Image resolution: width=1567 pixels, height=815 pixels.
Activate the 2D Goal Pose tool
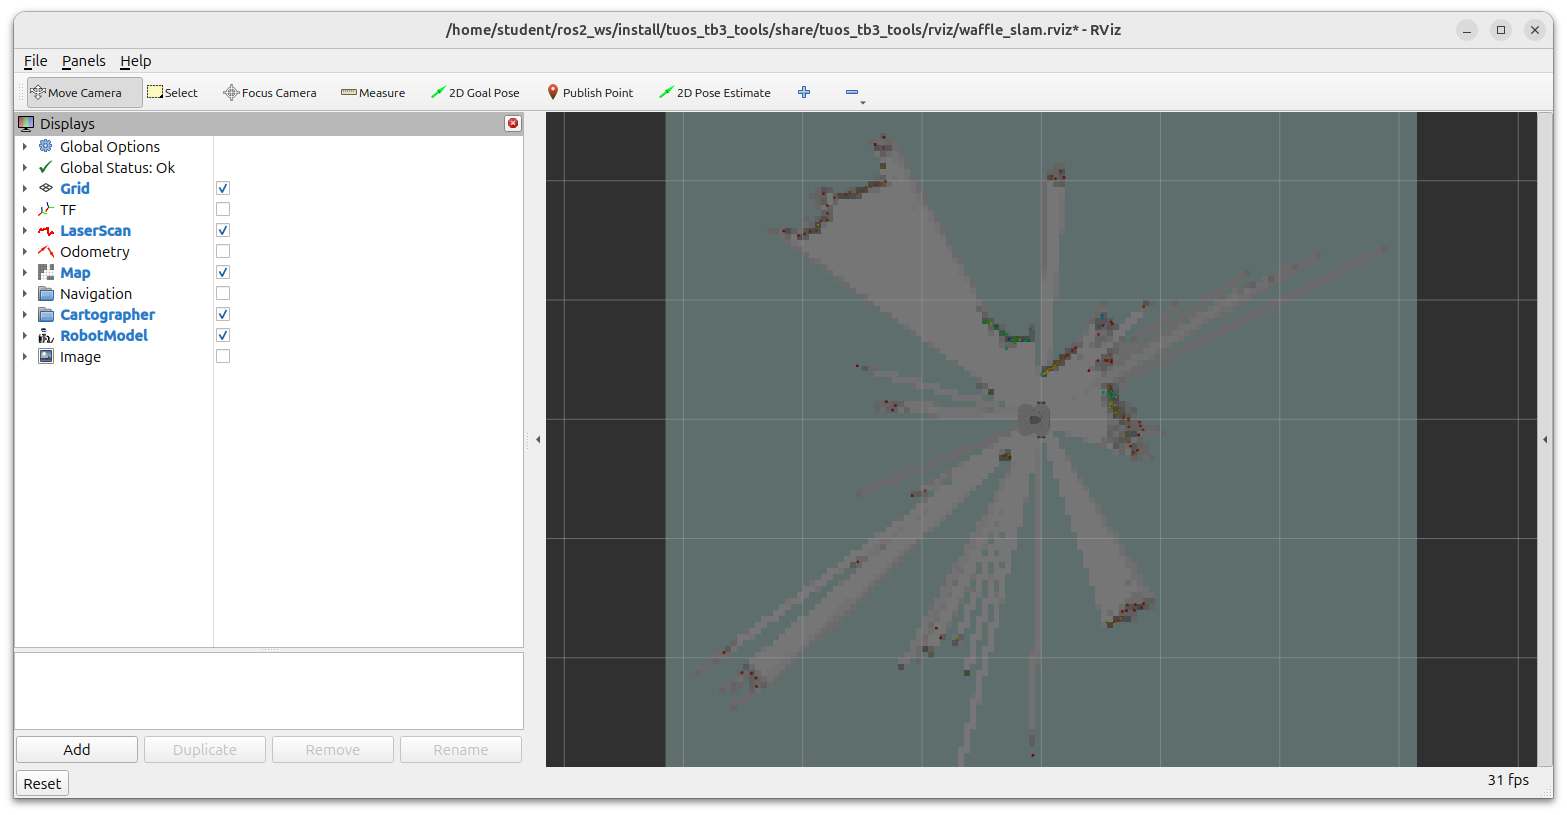coord(475,93)
